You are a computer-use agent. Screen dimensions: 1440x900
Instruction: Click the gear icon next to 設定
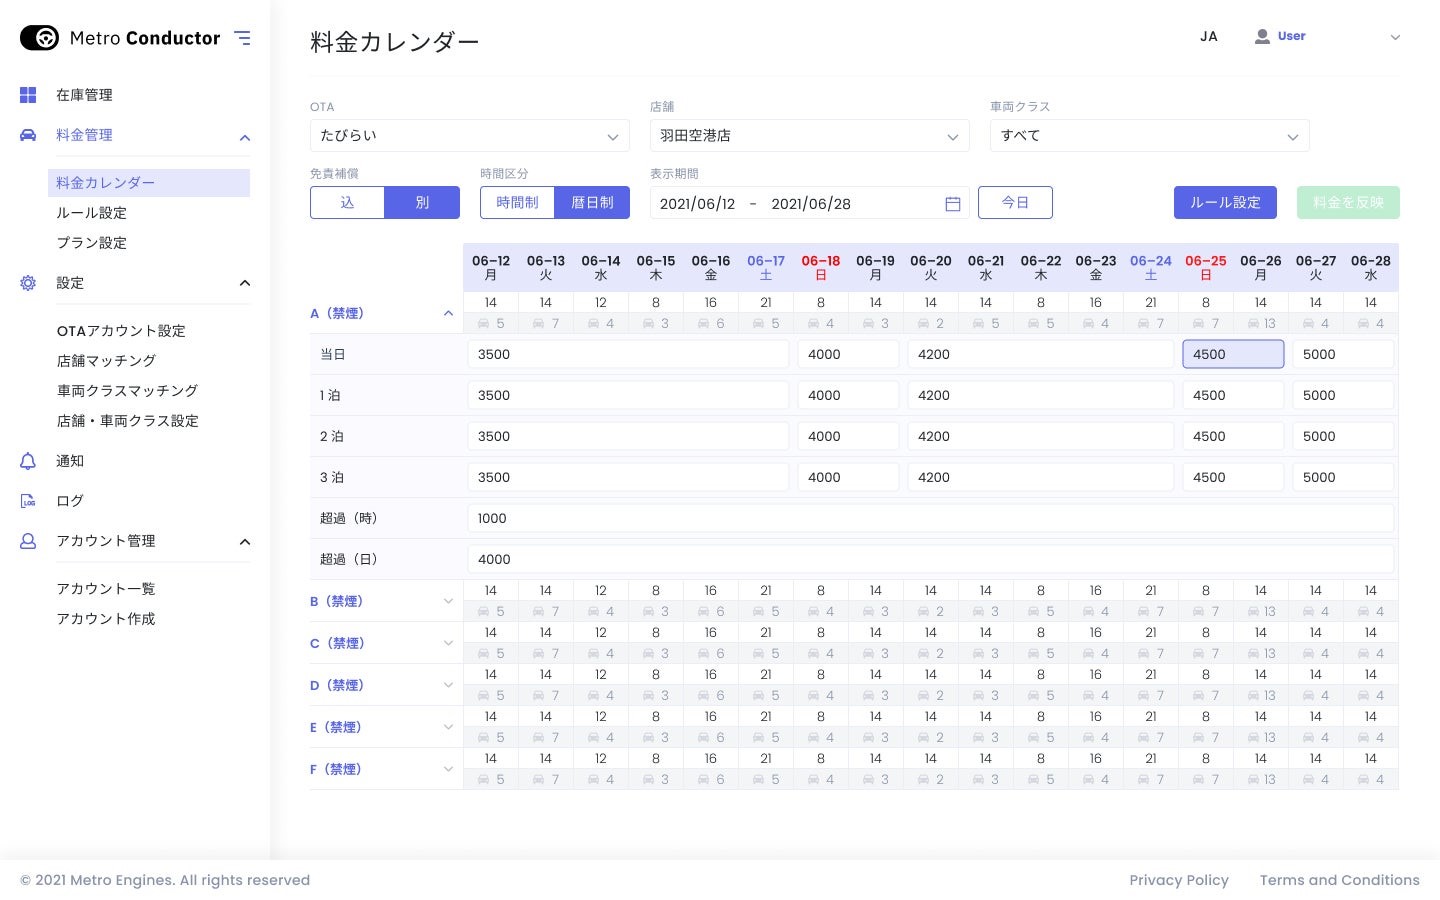point(28,283)
